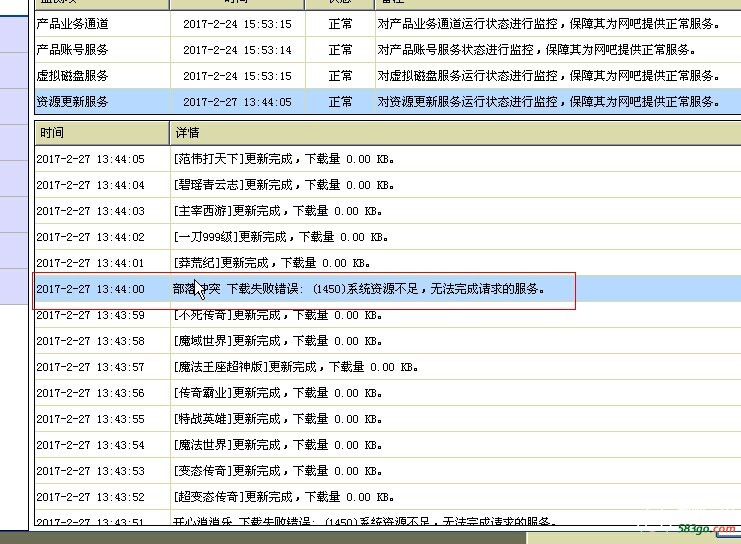
Task: Select the 产品业务通道 monitor item
Action: [72, 24]
